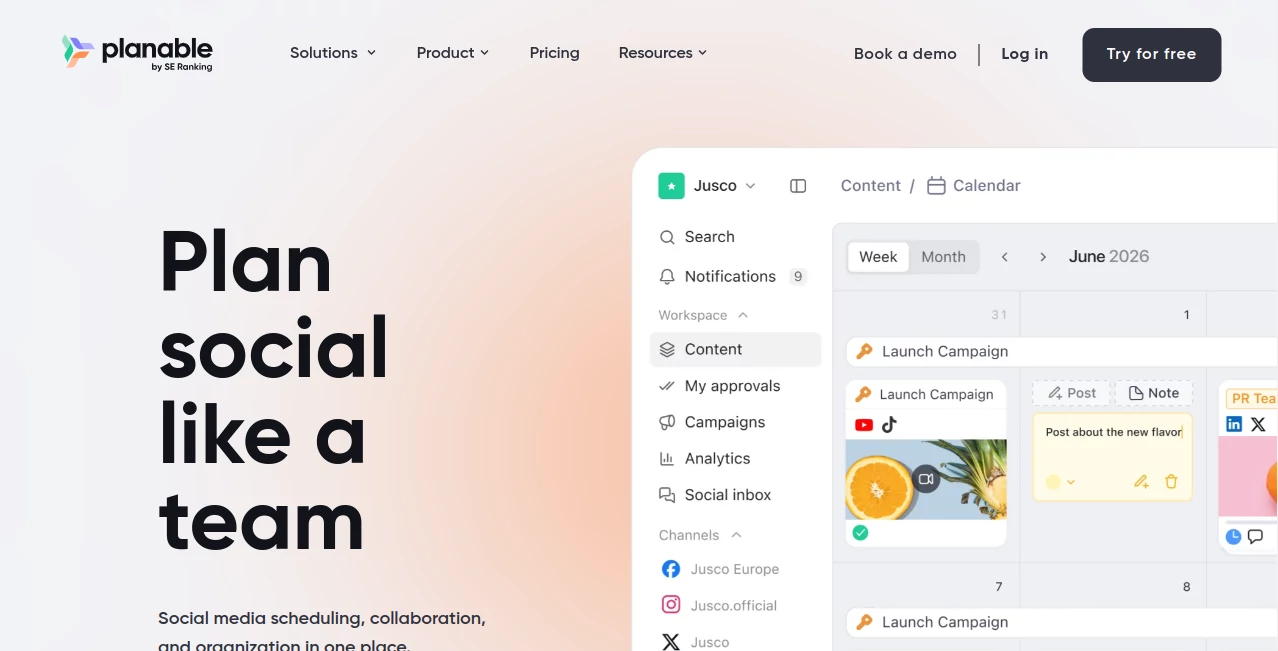
Task: Click the Book a demo link
Action: pyautogui.click(x=905, y=54)
